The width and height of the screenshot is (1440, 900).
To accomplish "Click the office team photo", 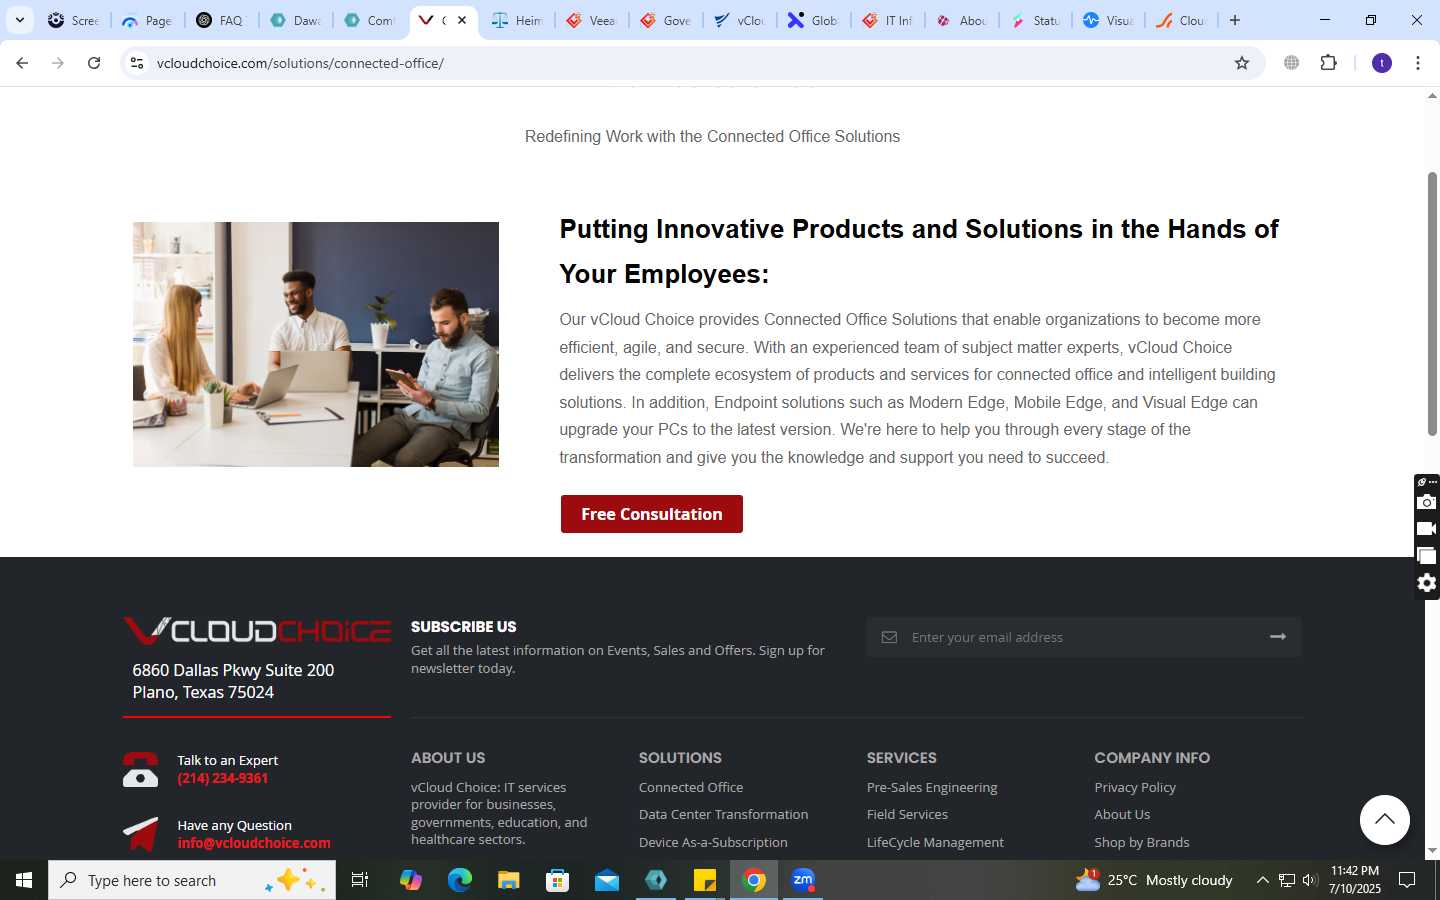I will (x=316, y=344).
